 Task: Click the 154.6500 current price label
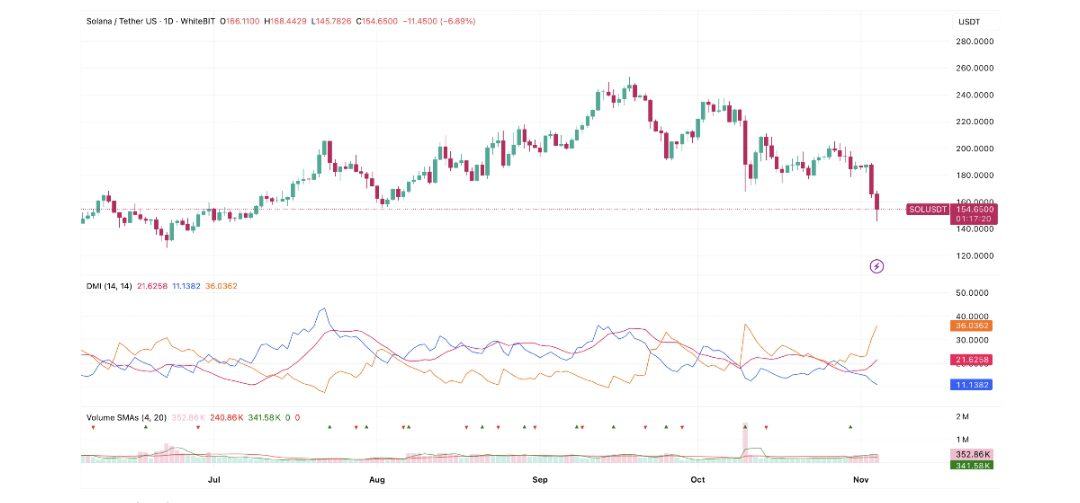[x=975, y=209]
